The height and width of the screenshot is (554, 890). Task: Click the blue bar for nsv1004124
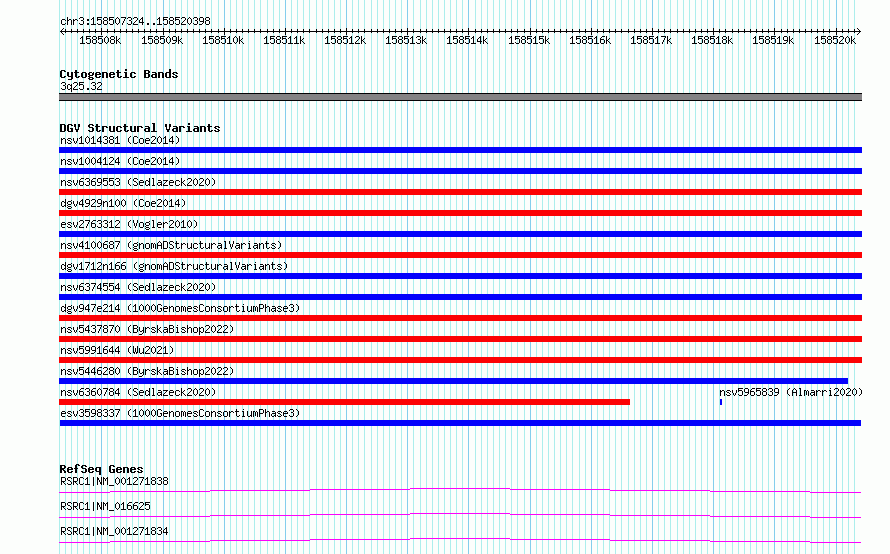point(460,171)
